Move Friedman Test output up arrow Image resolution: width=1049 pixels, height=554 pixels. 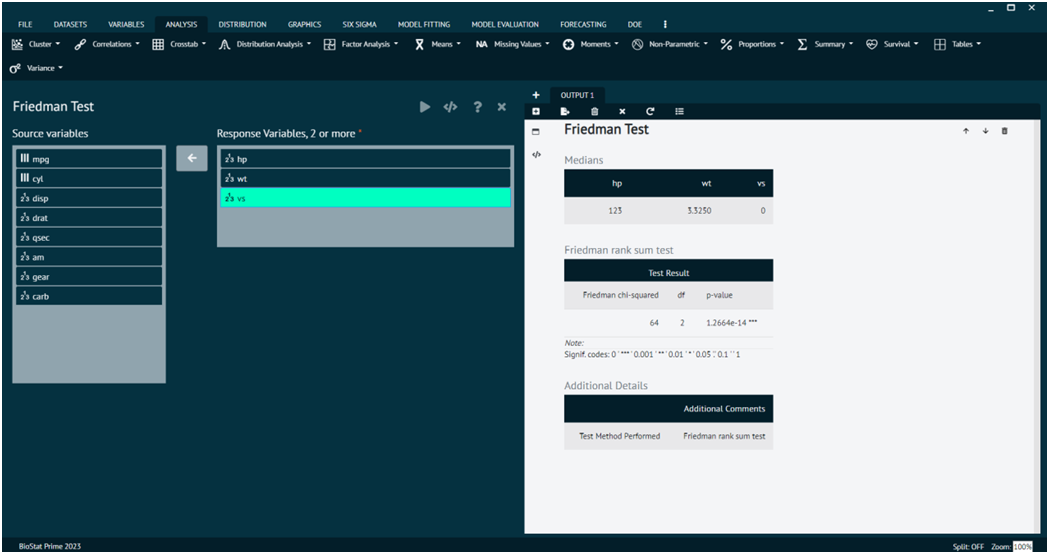966,131
